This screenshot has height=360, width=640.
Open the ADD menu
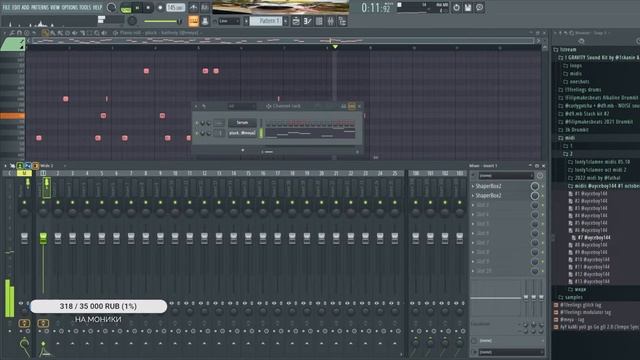tap(25, 7)
